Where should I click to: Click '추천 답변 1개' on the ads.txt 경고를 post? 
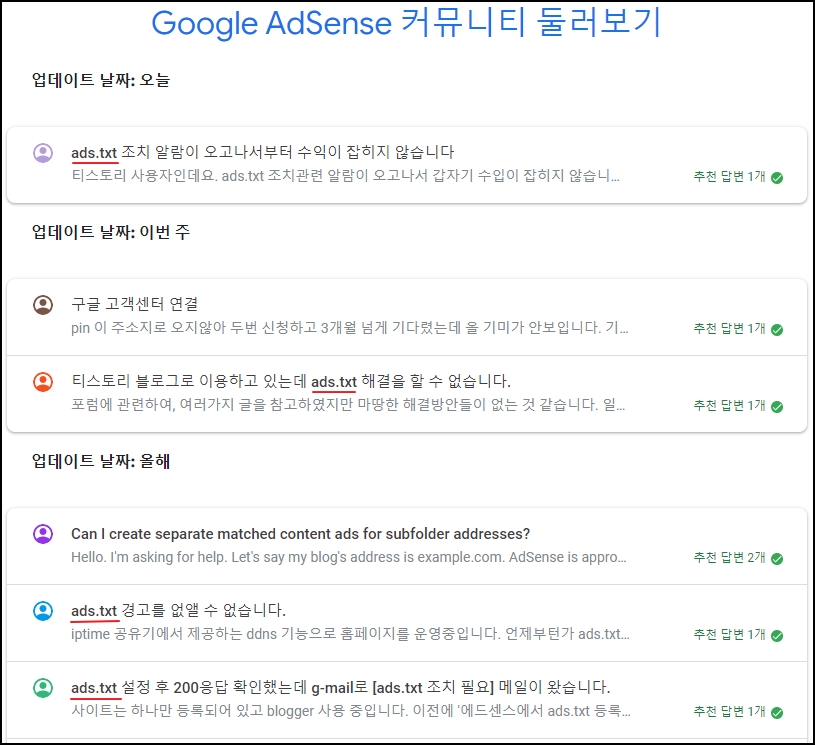[x=729, y=634]
